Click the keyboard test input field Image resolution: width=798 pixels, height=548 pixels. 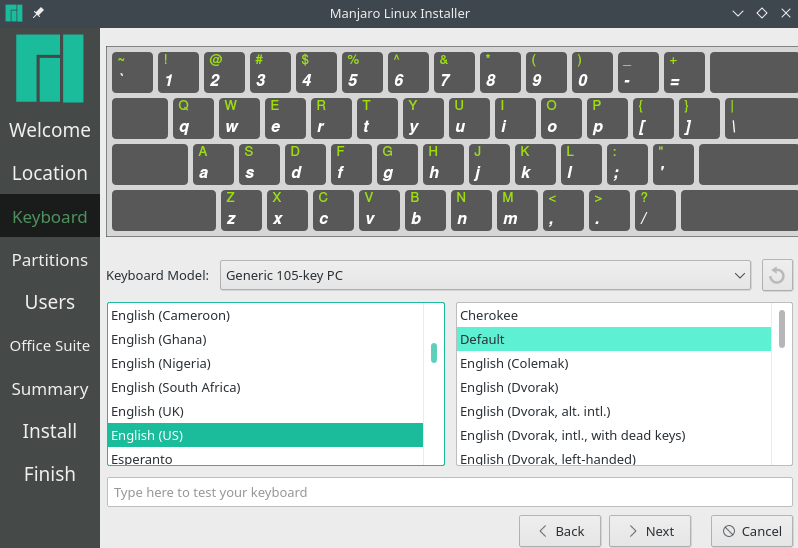click(450, 492)
